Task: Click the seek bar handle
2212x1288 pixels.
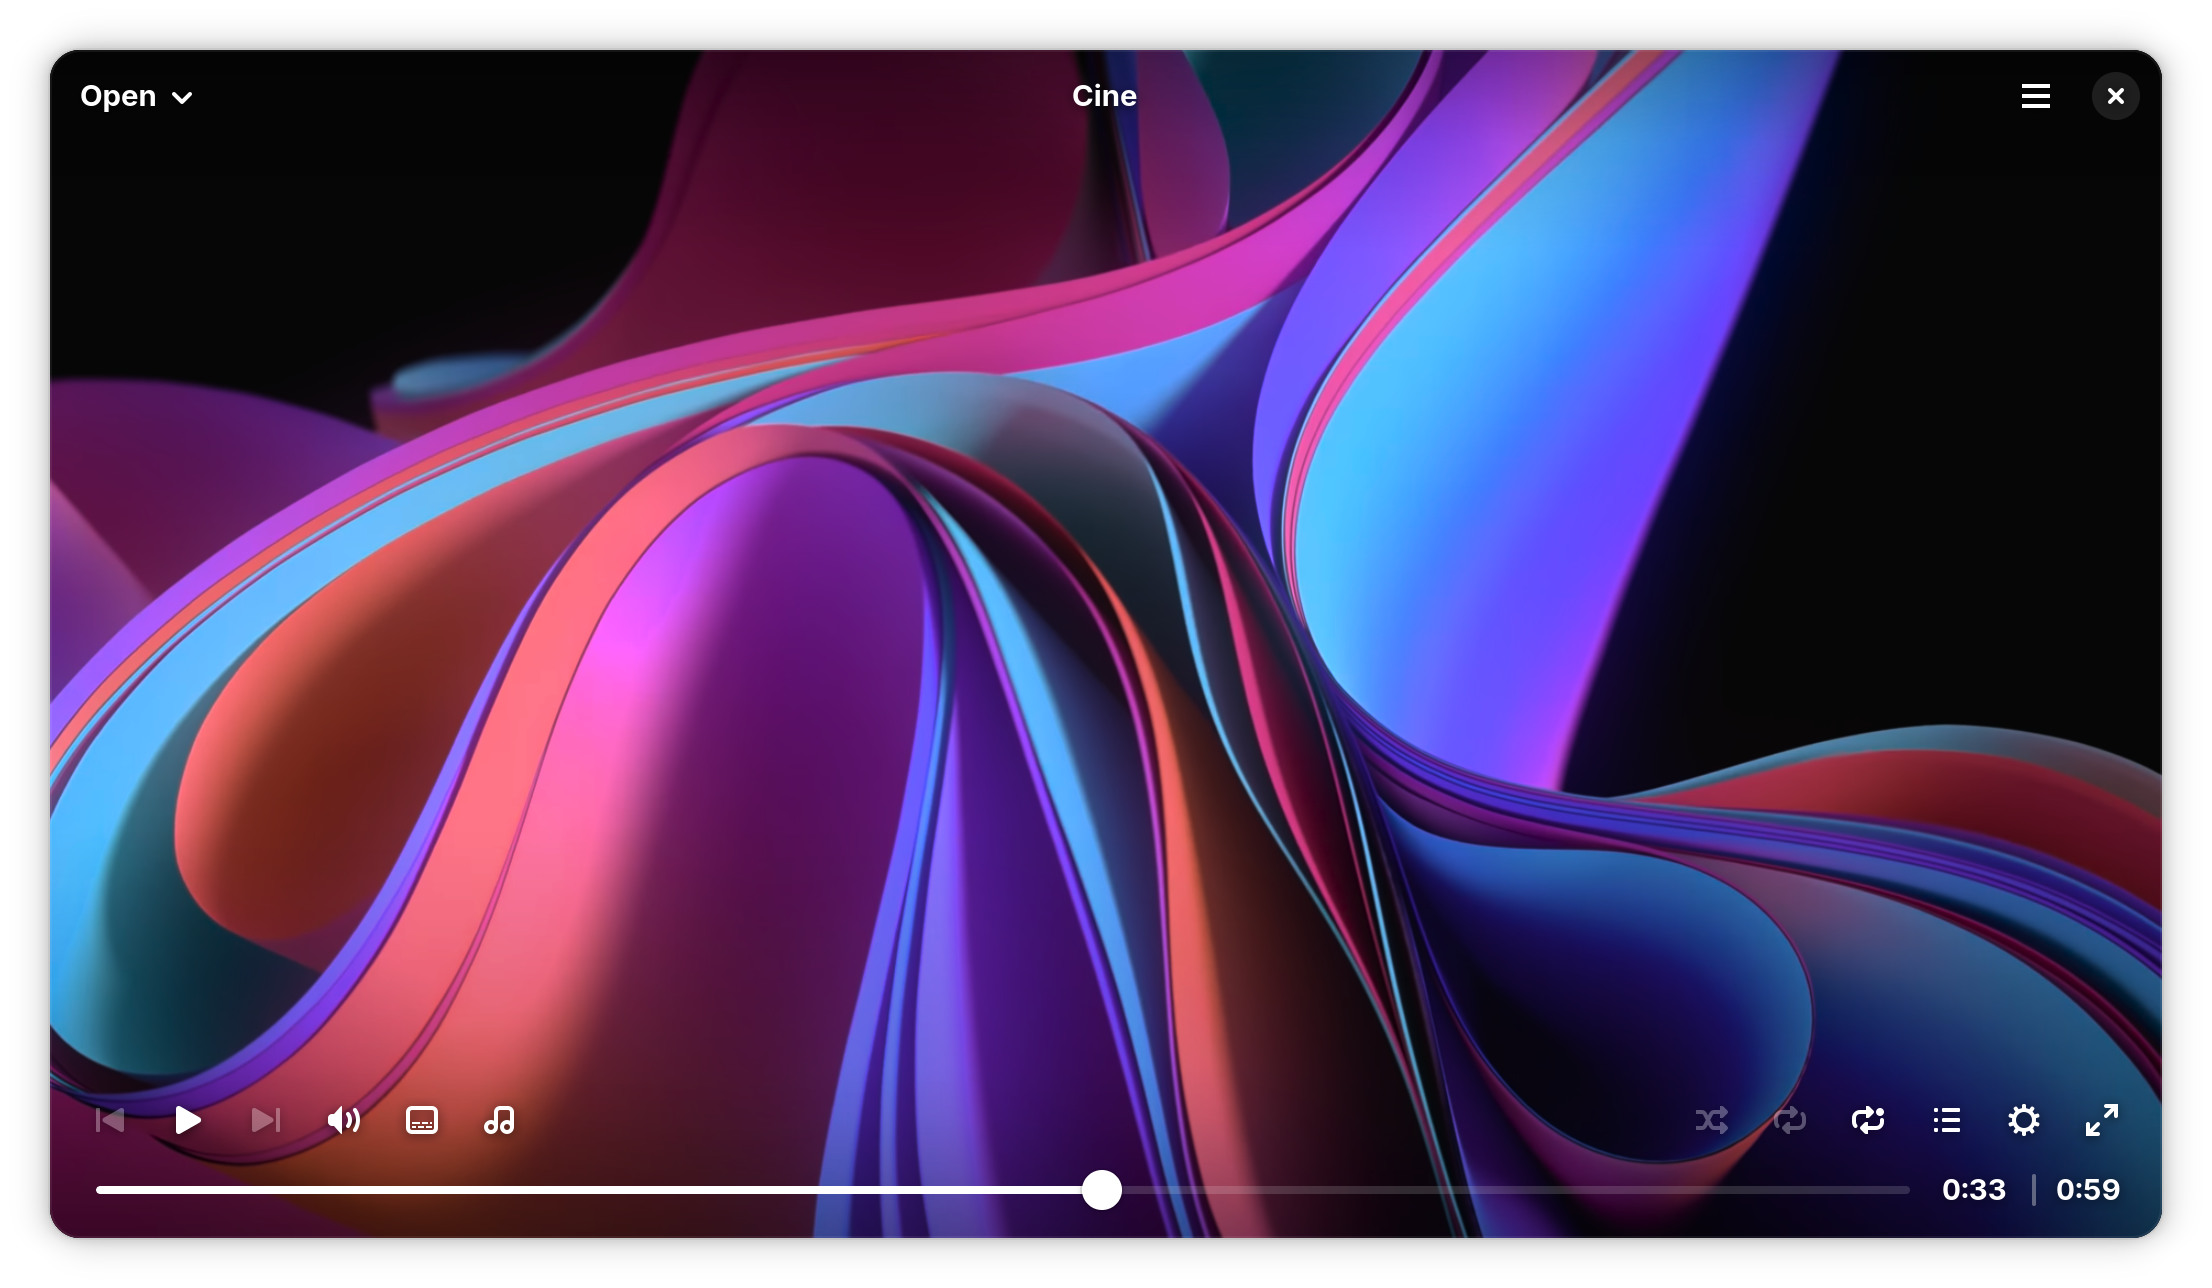Action: [x=1102, y=1190]
